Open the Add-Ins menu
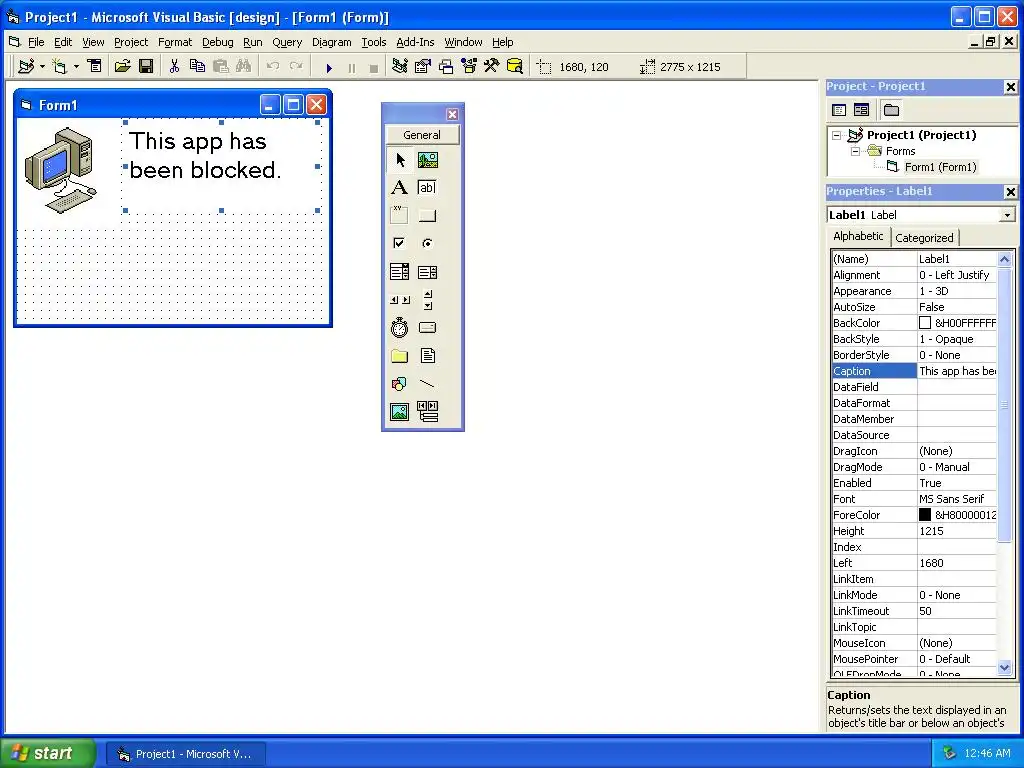This screenshot has width=1024, height=768. 415,42
